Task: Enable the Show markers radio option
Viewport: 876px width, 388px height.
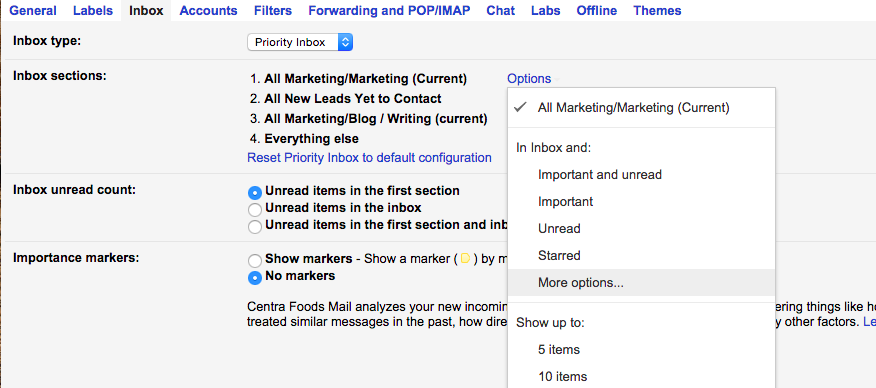Action: click(255, 261)
